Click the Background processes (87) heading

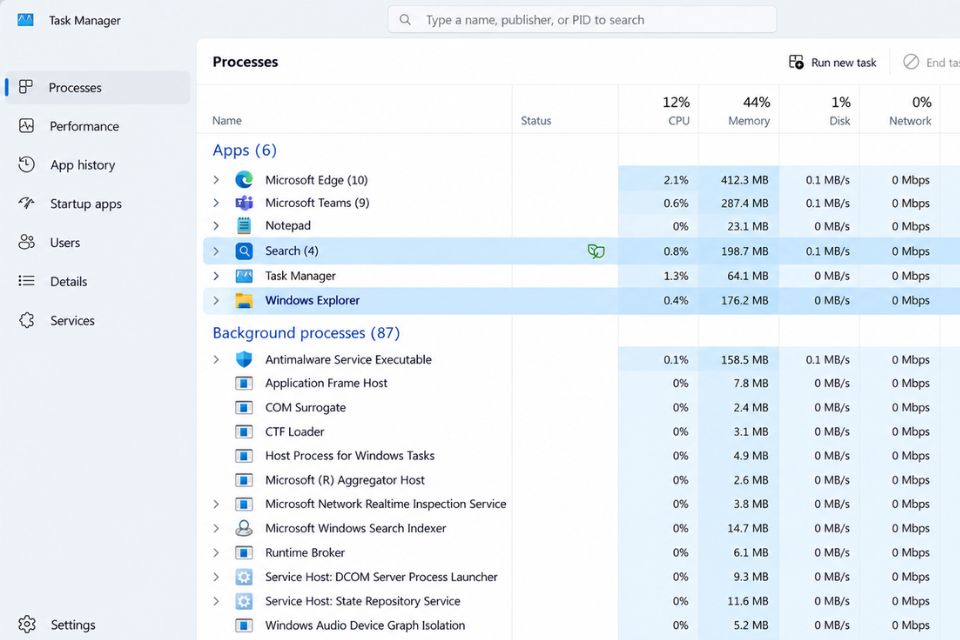click(306, 333)
